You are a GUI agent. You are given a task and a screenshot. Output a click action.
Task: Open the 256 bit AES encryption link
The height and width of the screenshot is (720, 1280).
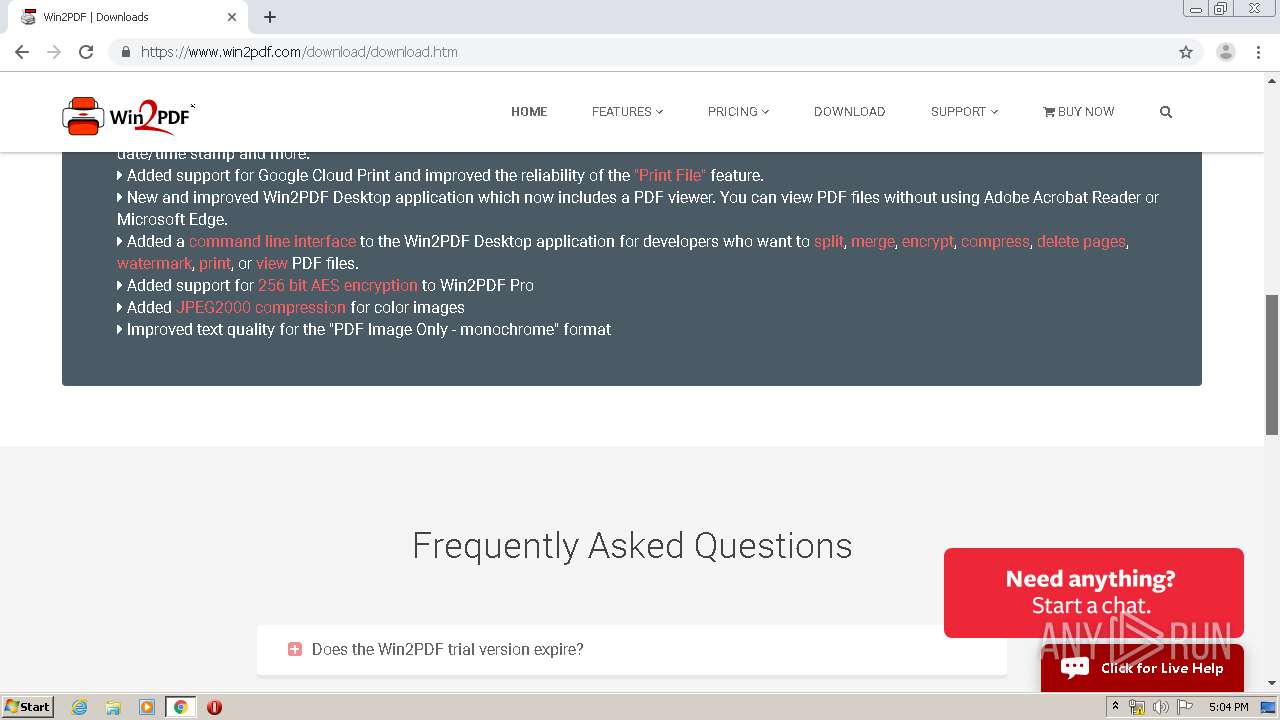click(337, 285)
